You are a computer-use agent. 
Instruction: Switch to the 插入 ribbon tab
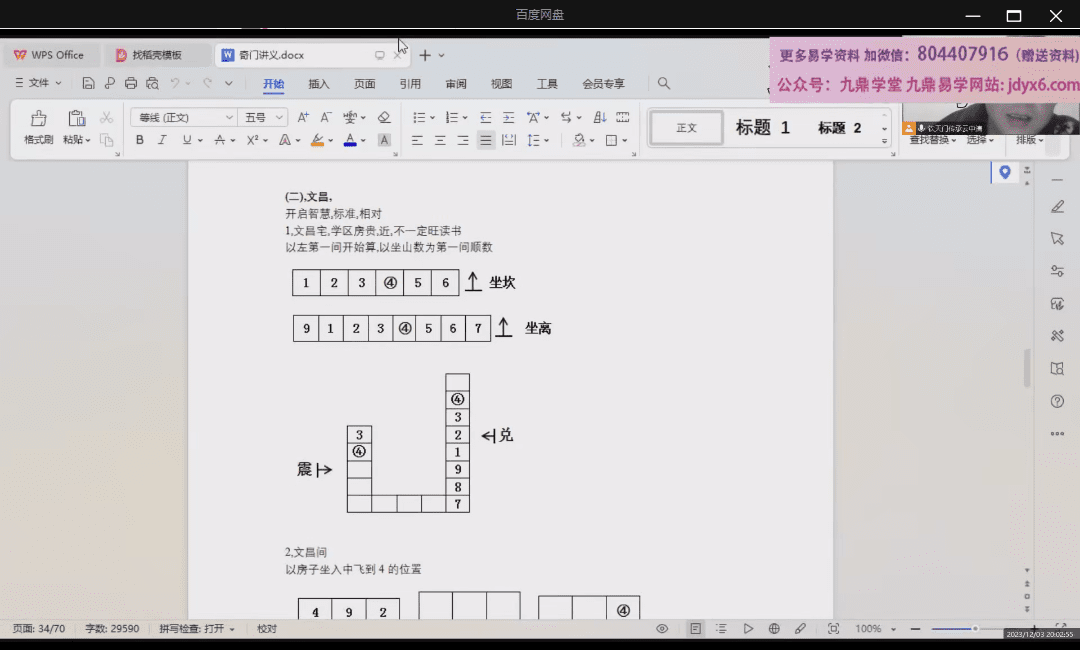[319, 84]
